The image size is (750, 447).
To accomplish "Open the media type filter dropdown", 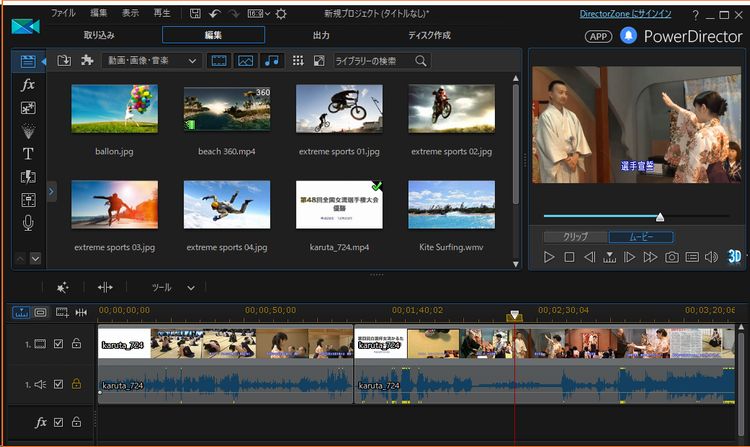I will coord(151,61).
